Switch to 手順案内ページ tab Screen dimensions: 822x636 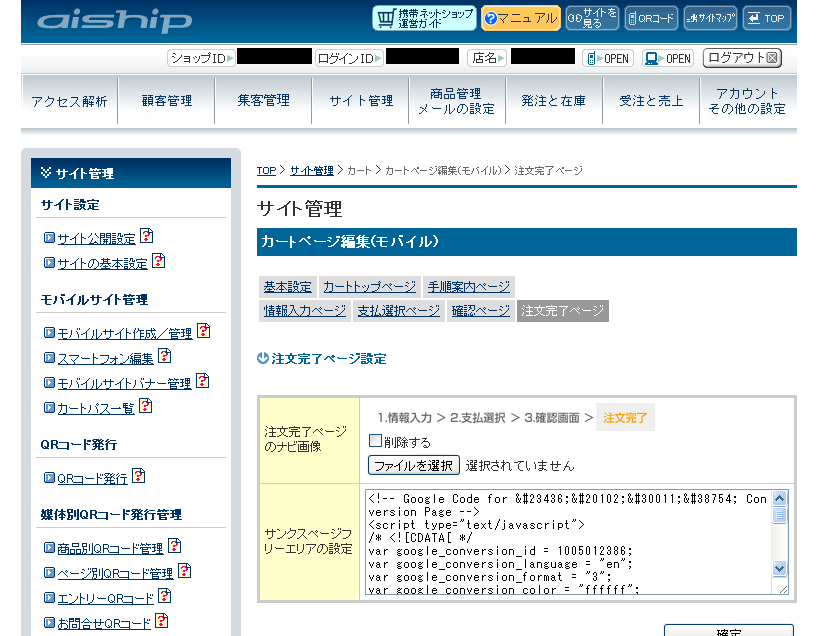point(469,287)
